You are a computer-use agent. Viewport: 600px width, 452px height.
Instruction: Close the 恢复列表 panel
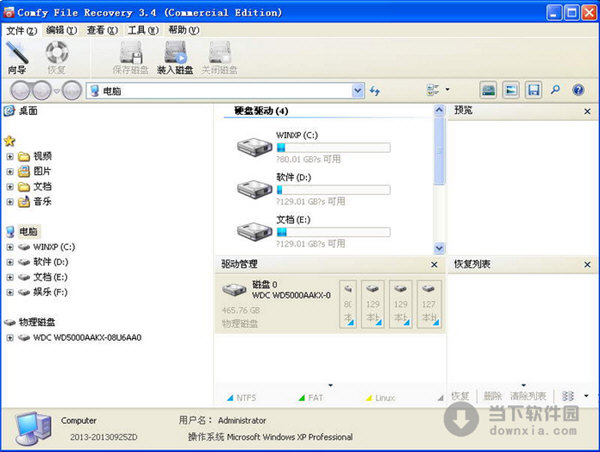pos(587,264)
